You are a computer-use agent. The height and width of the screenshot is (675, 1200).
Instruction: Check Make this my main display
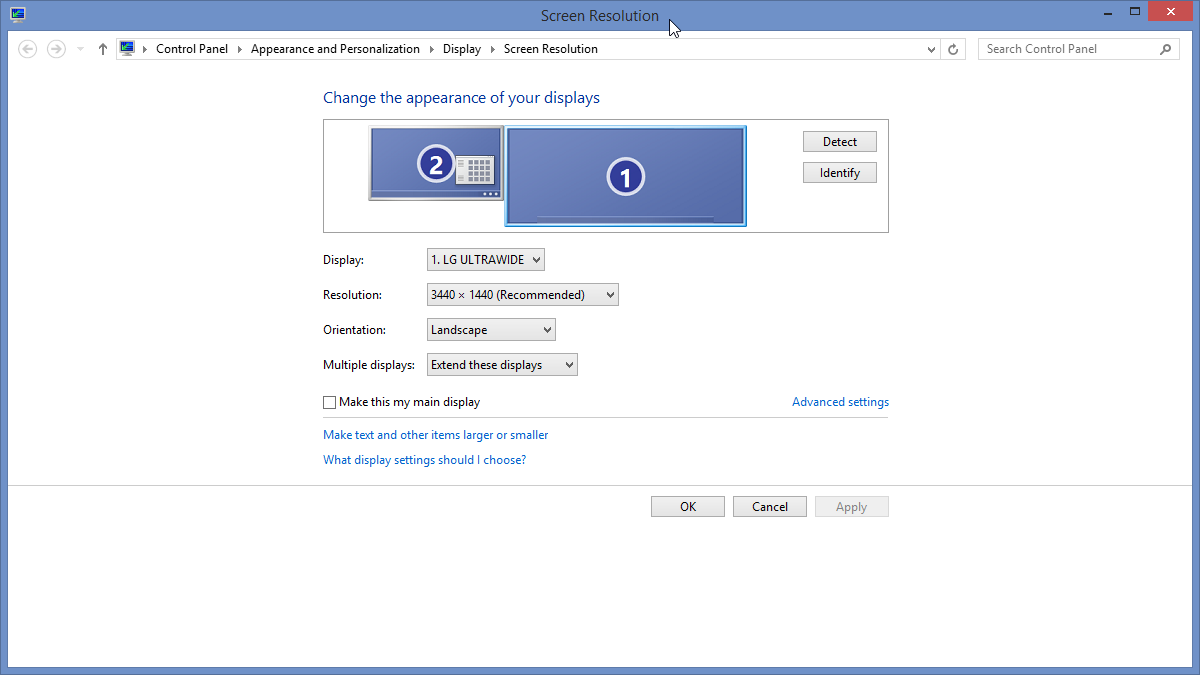point(330,402)
